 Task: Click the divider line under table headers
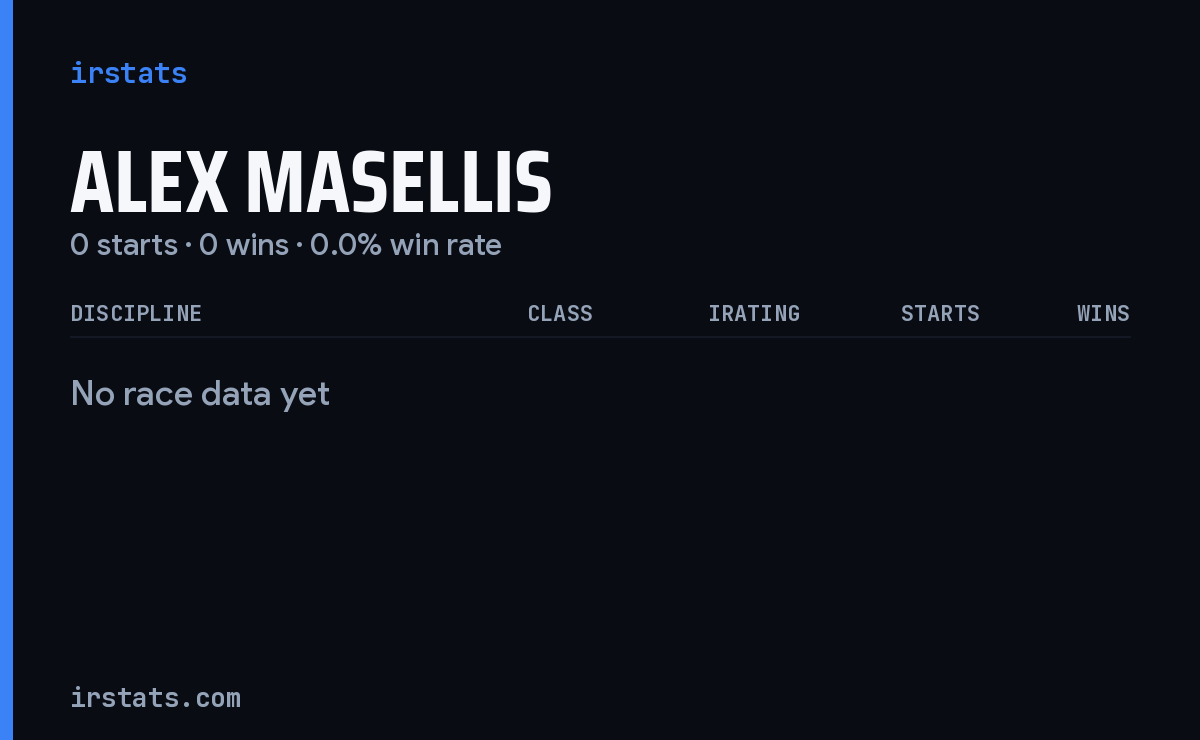600,337
